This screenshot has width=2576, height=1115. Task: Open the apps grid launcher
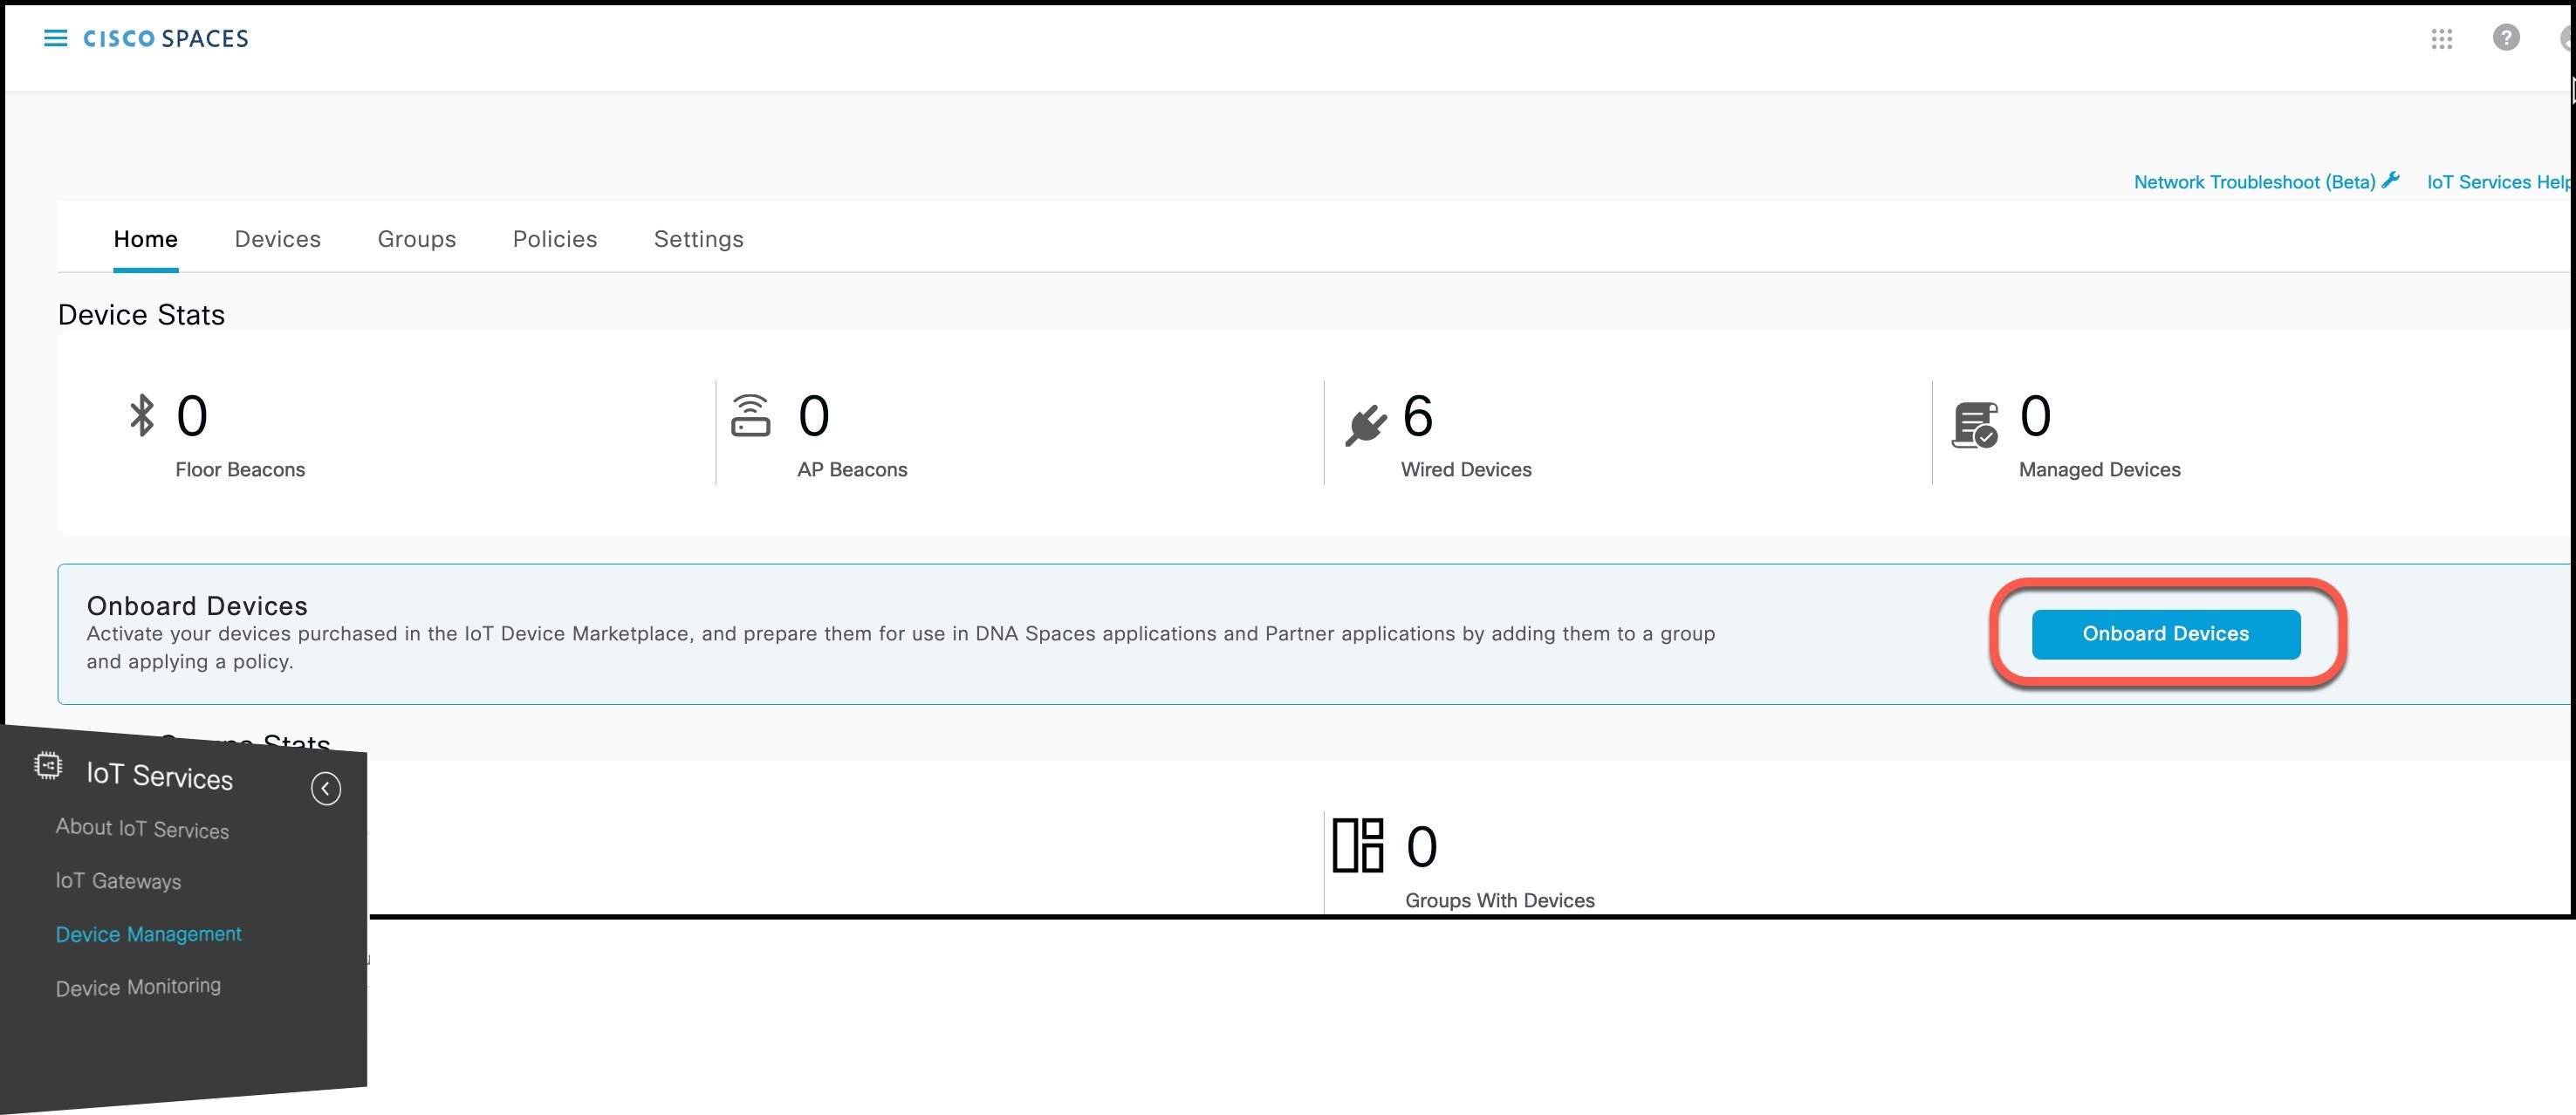coord(2441,39)
